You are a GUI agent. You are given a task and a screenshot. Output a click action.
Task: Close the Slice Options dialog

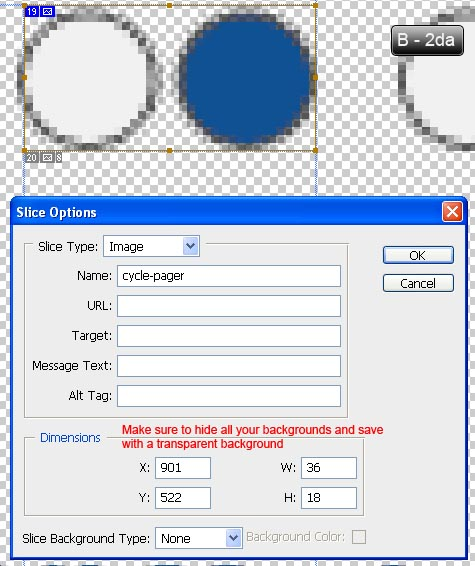pos(452,212)
